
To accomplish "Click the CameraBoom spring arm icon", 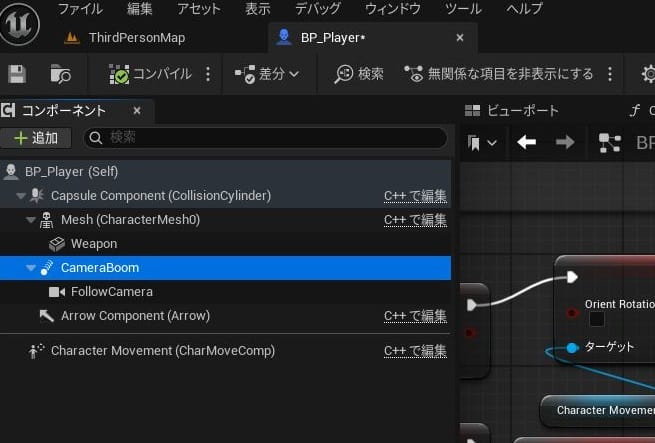I will (x=47, y=268).
